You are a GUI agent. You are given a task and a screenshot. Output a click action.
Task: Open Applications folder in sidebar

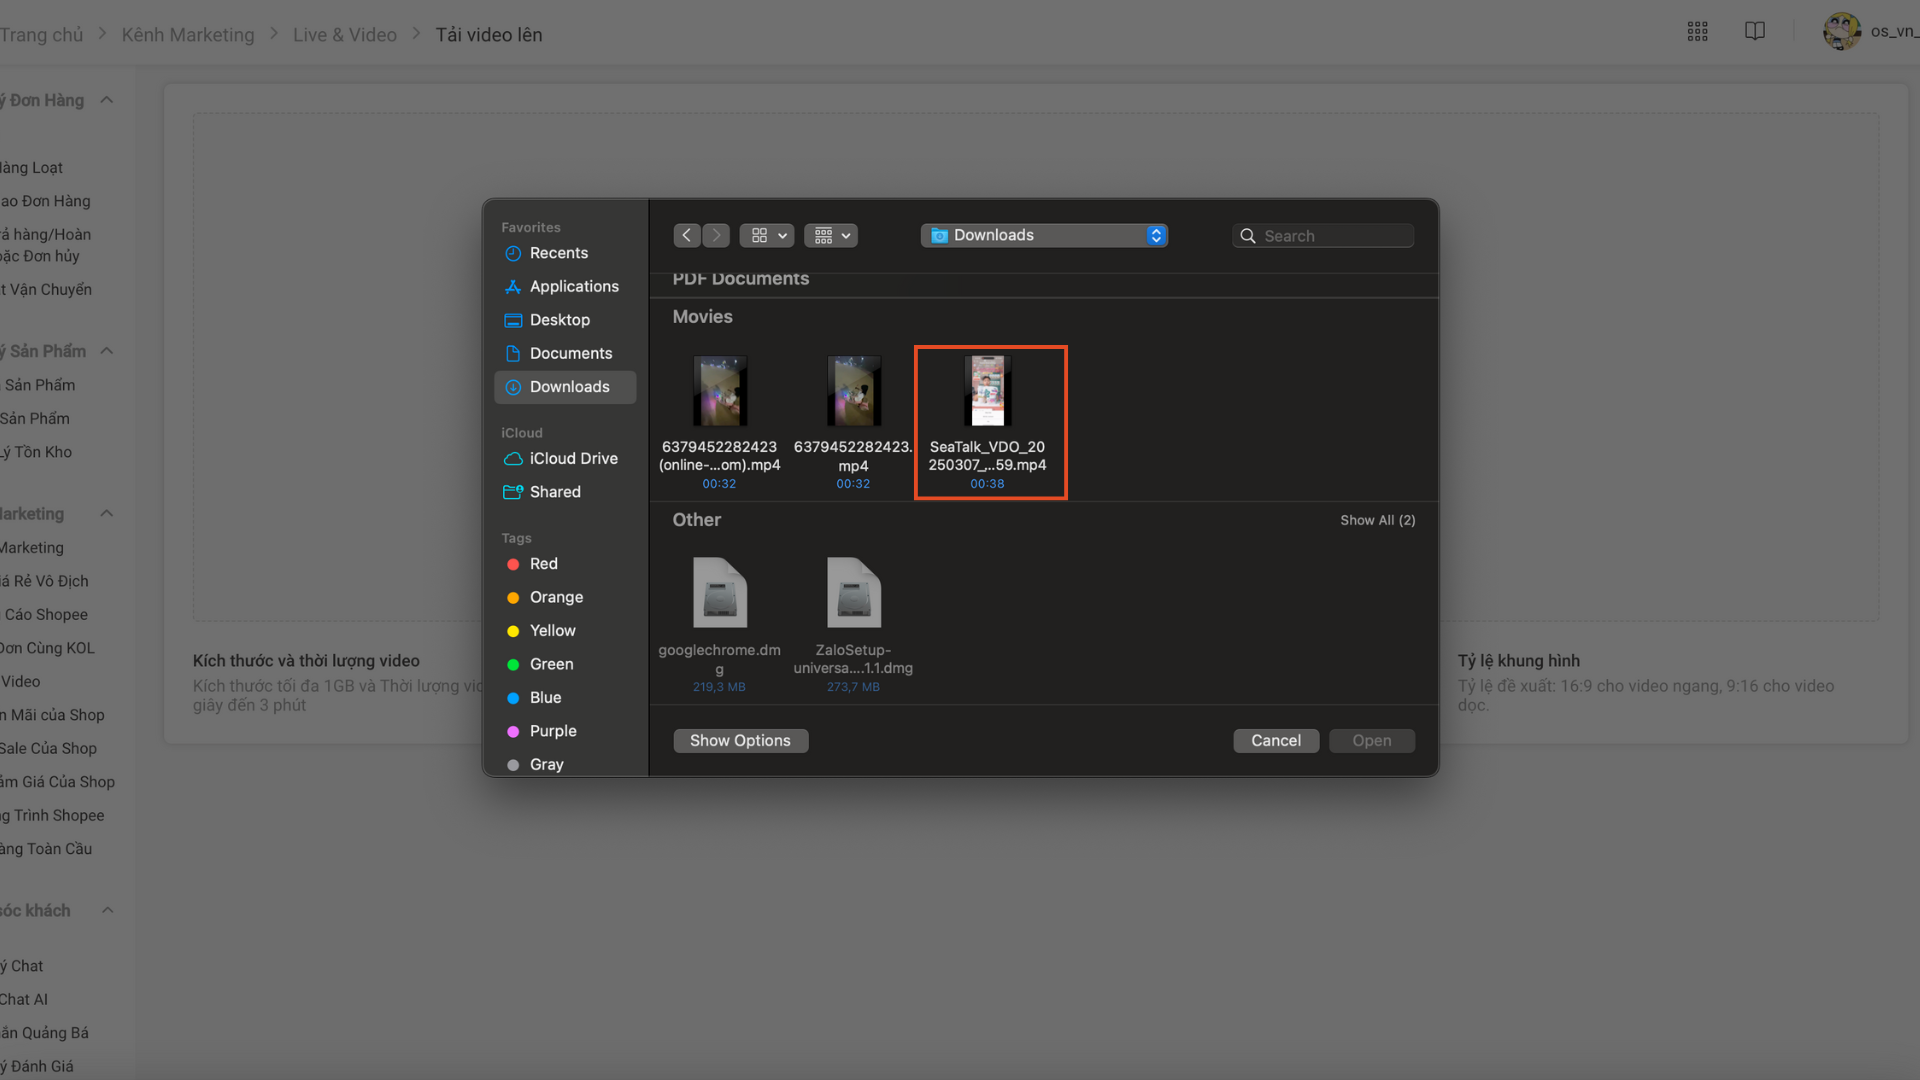(x=573, y=286)
